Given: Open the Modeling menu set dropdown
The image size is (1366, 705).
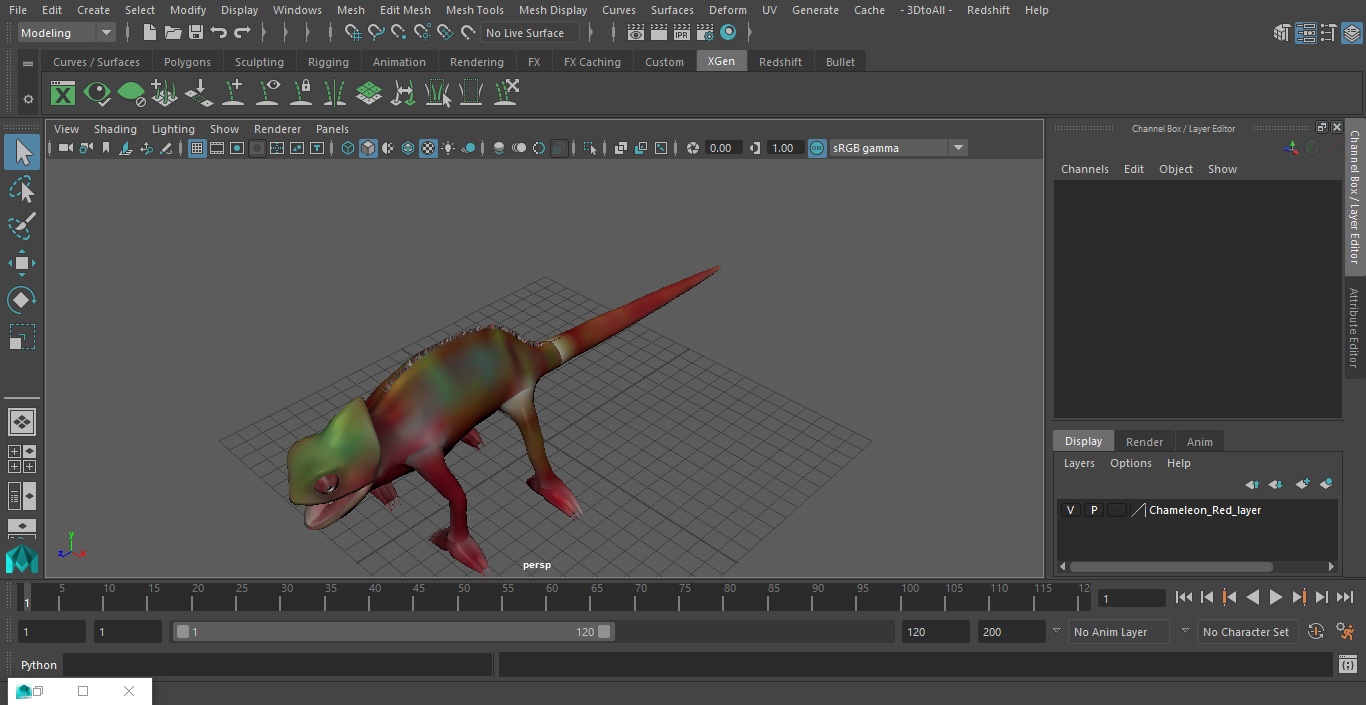Looking at the screenshot, I should (x=67, y=33).
